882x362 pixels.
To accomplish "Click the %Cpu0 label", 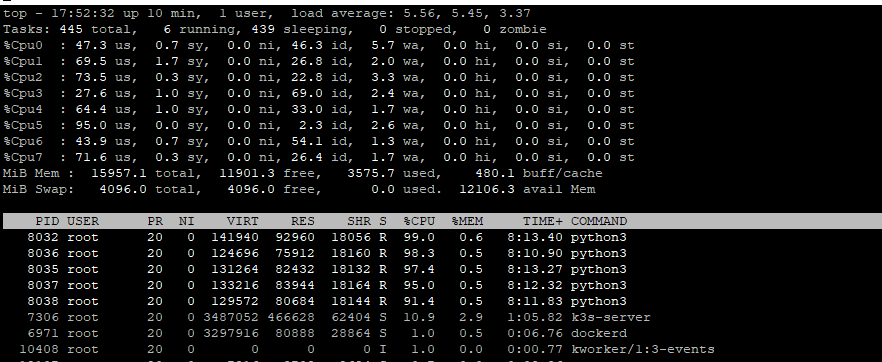I will click(x=22, y=45).
